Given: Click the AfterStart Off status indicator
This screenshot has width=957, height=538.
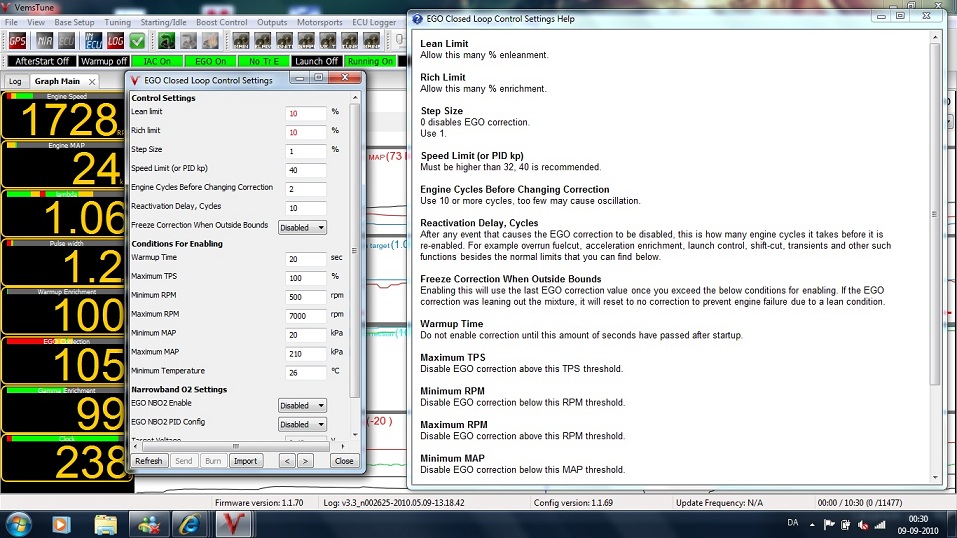Looking at the screenshot, I should (42, 61).
